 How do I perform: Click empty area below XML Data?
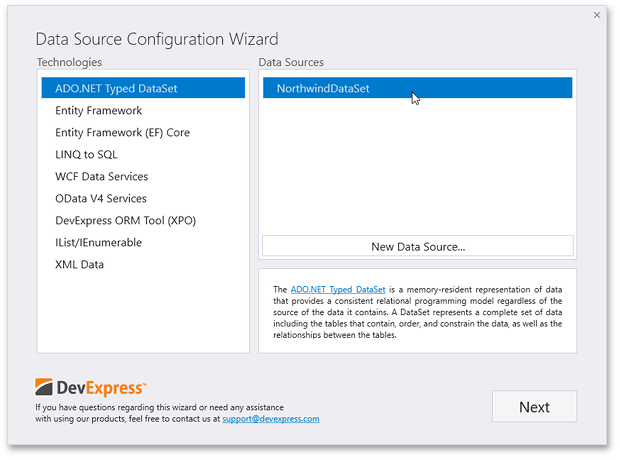coord(143,312)
